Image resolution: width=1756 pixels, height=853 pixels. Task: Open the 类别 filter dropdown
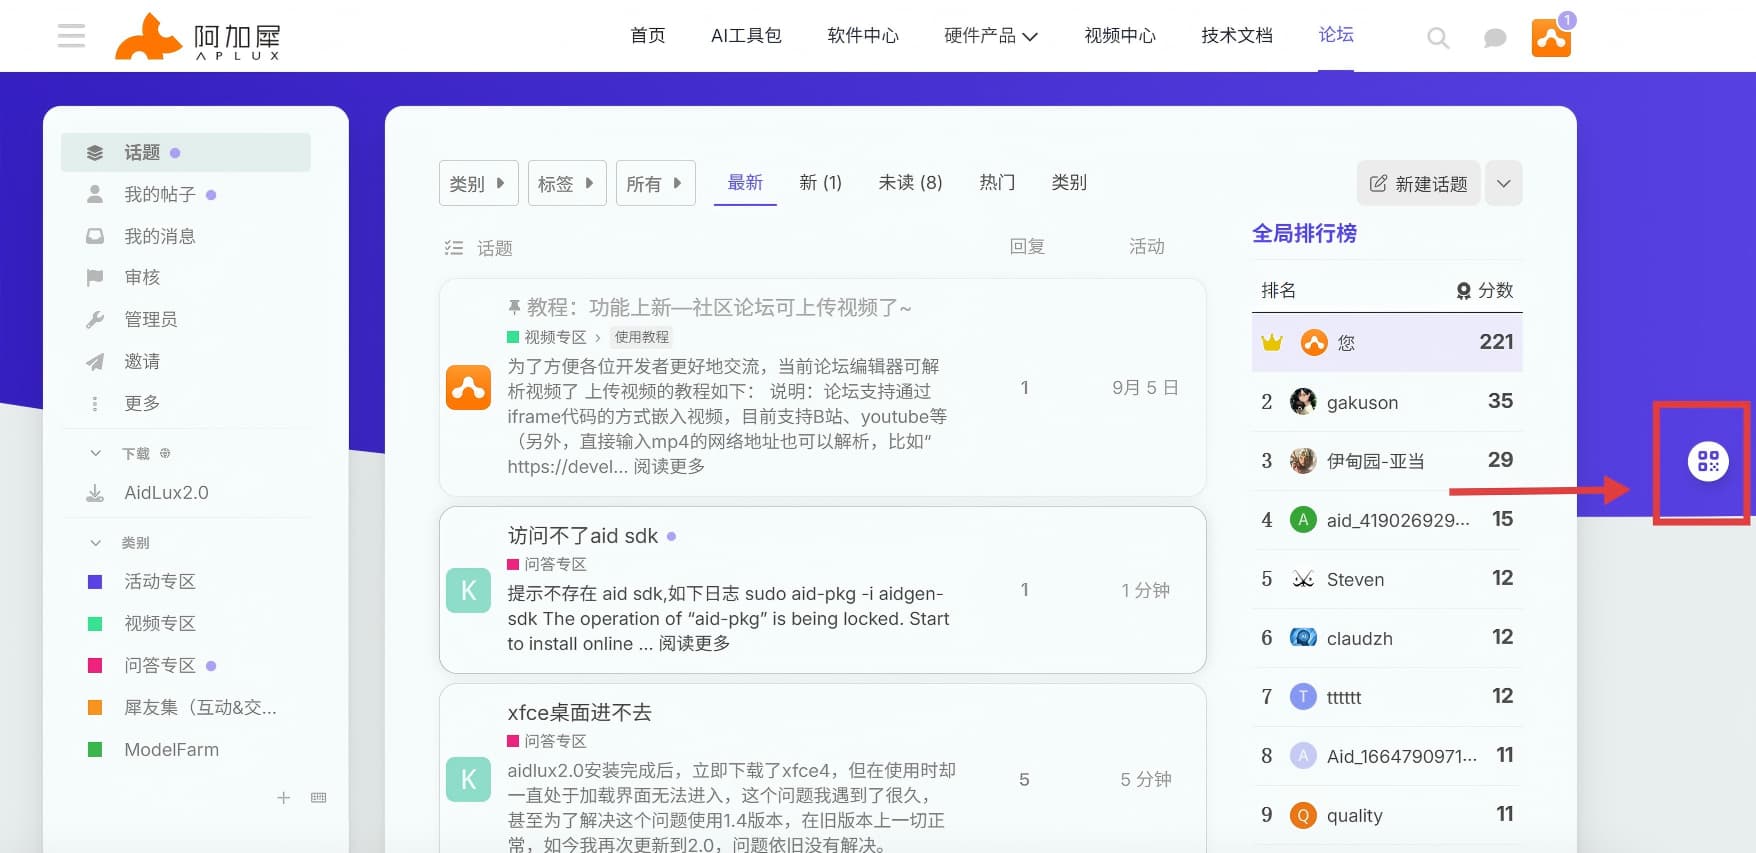click(x=478, y=183)
